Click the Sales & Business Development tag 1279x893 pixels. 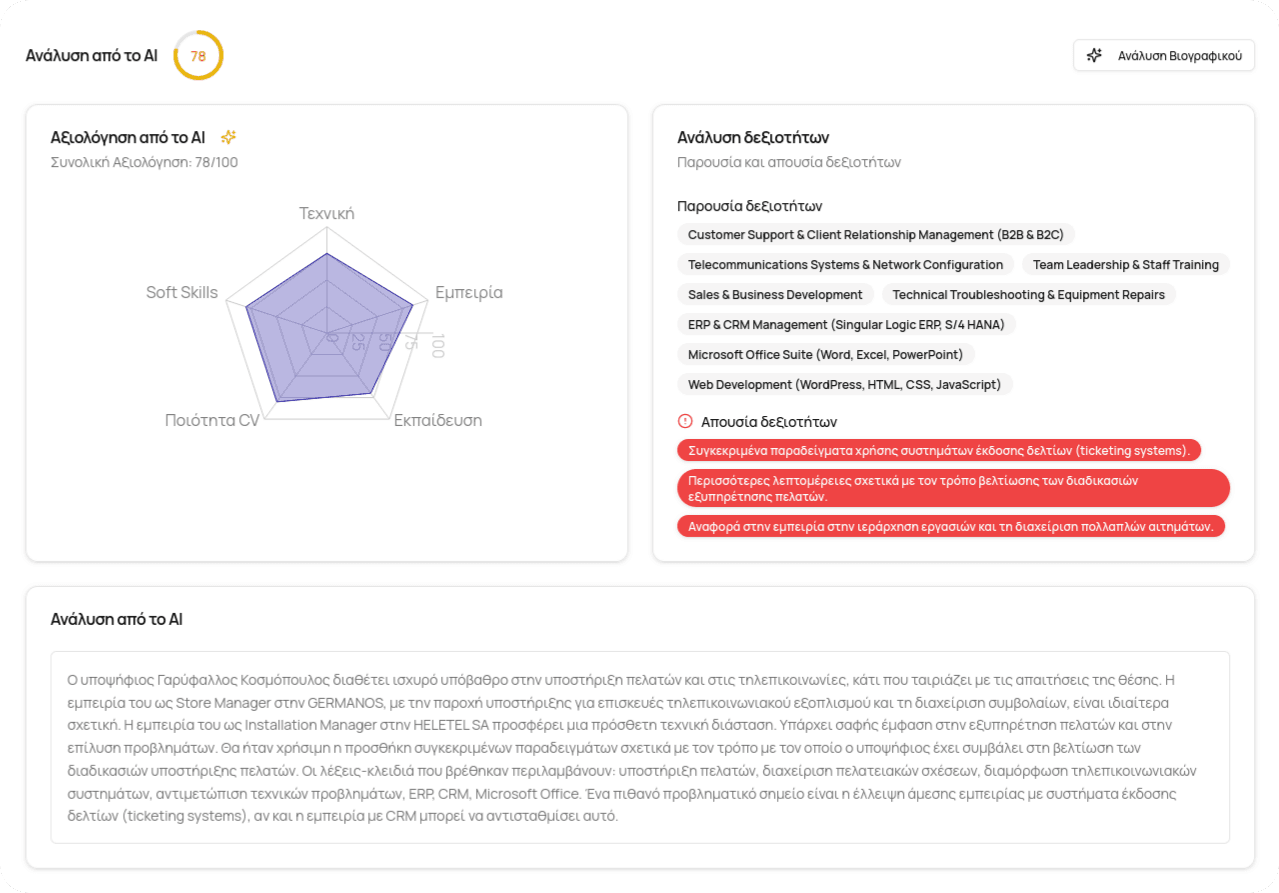point(775,295)
